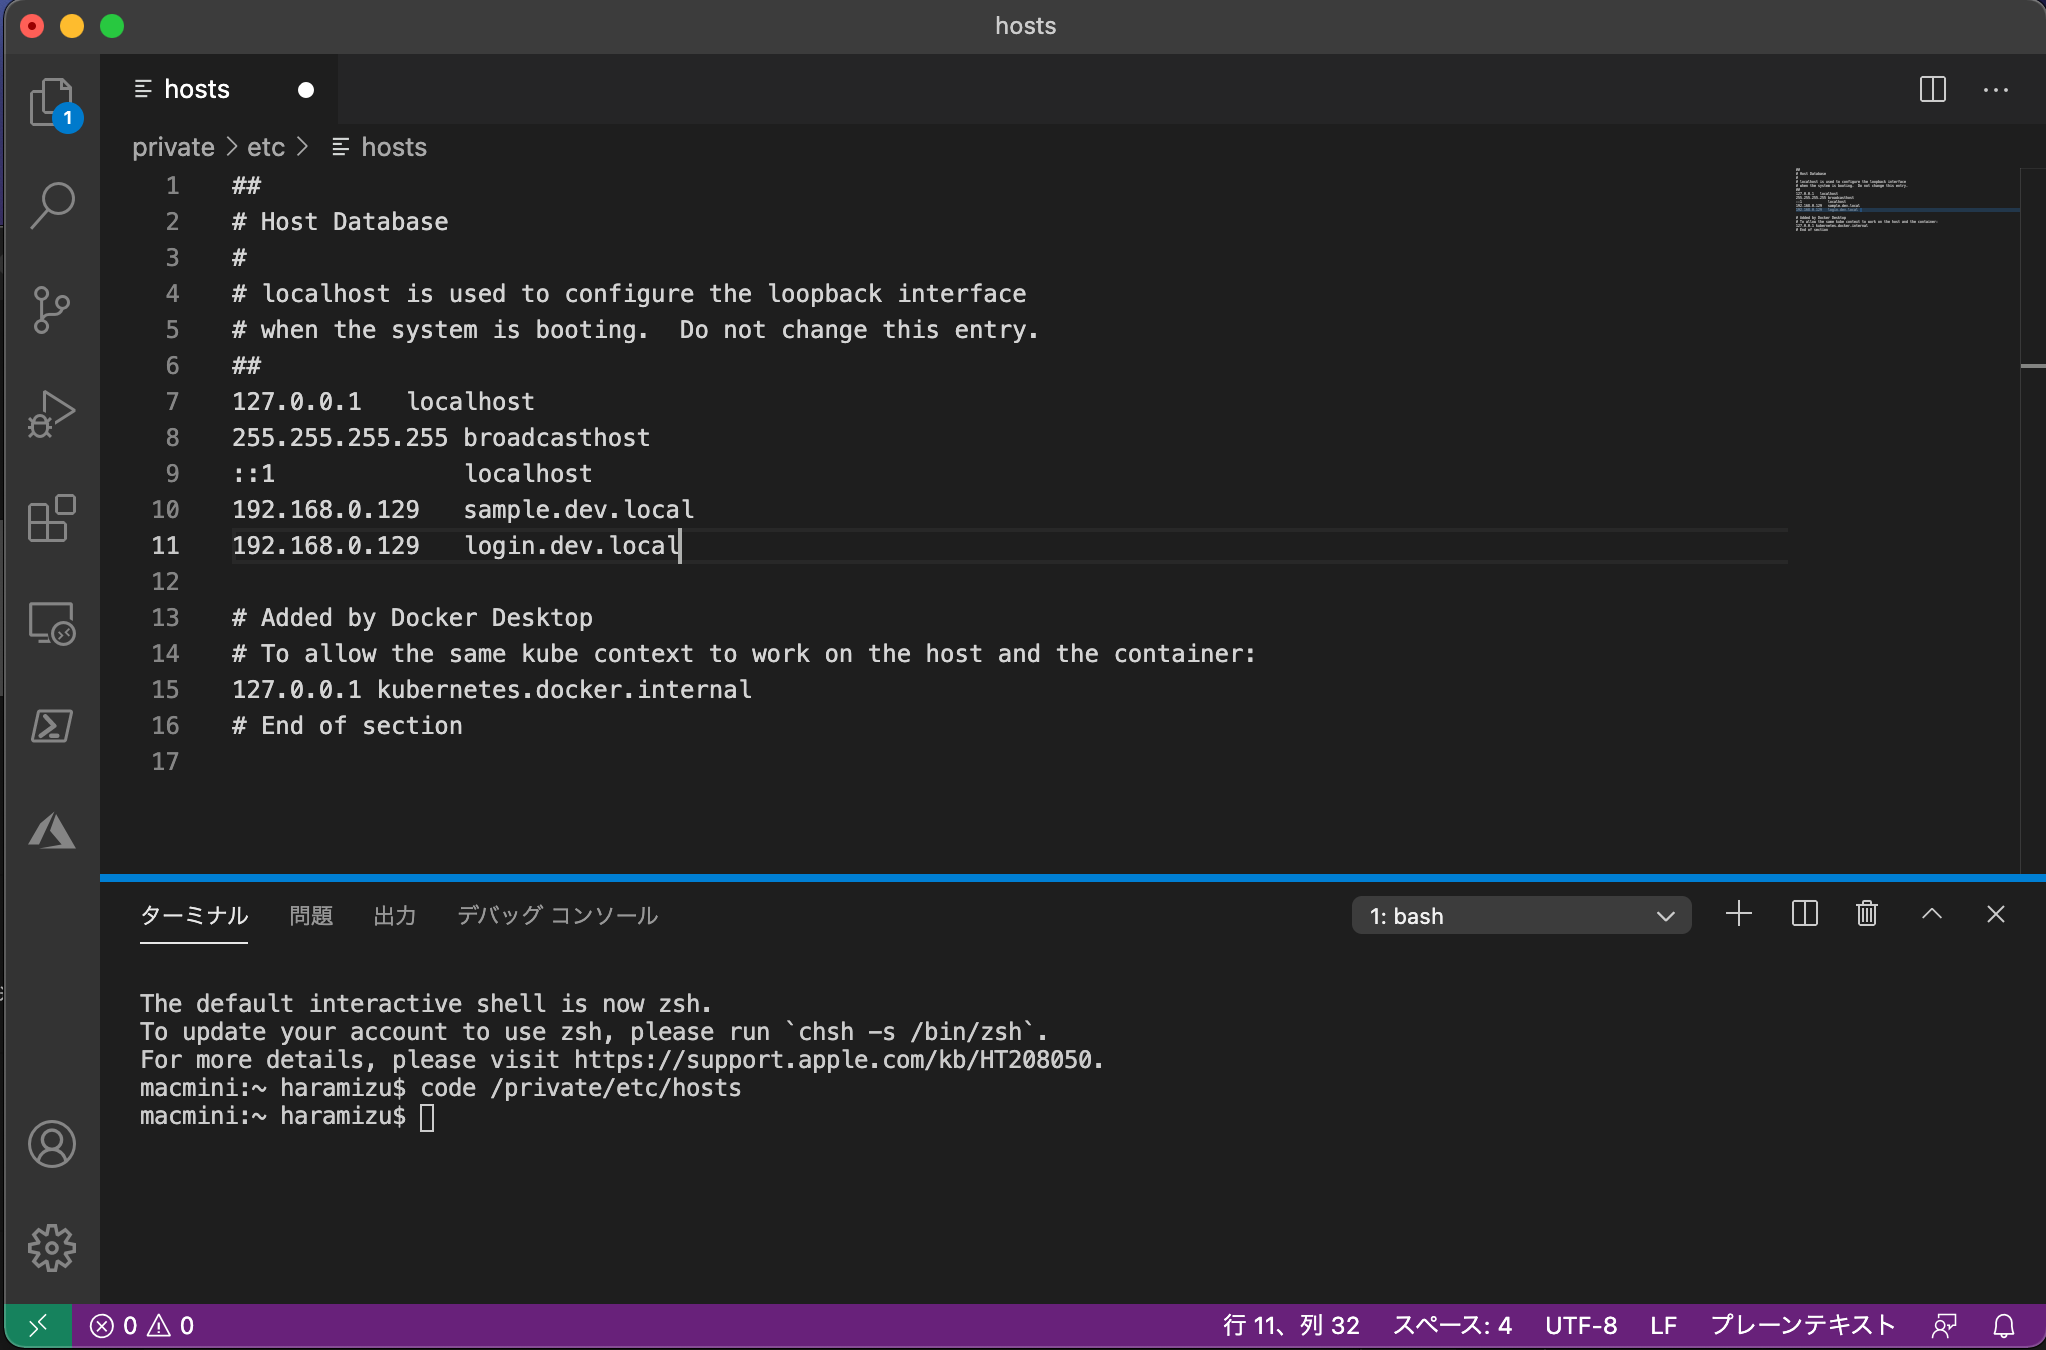Expand the hosts breadcrumb segment
Screen dimensions: 2046x1350
click(x=379, y=147)
